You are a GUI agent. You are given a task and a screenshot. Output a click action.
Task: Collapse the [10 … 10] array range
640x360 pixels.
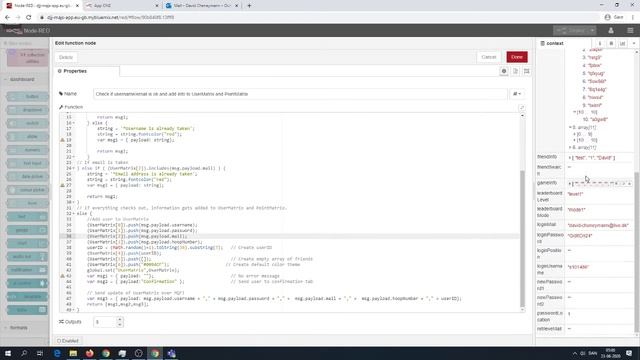pos(574,112)
